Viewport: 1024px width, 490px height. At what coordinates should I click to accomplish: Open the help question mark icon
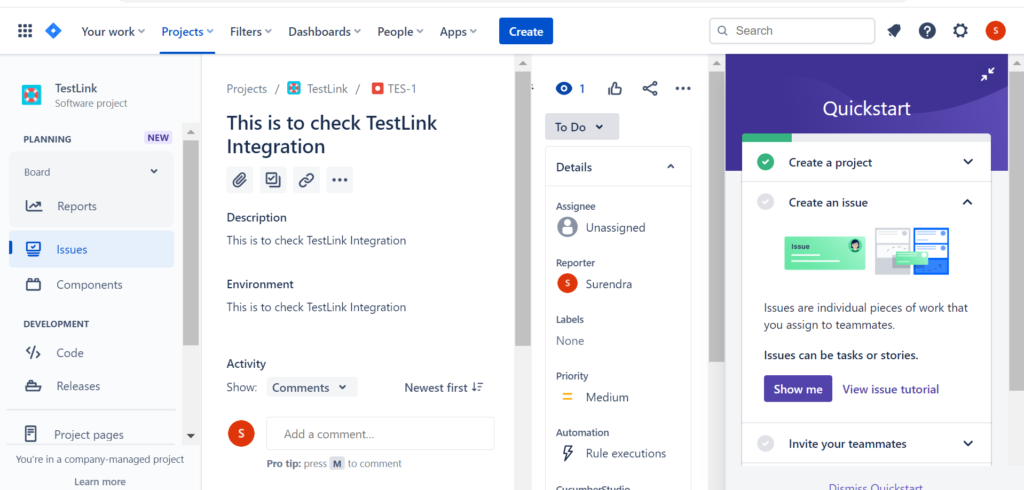(x=927, y=31)
